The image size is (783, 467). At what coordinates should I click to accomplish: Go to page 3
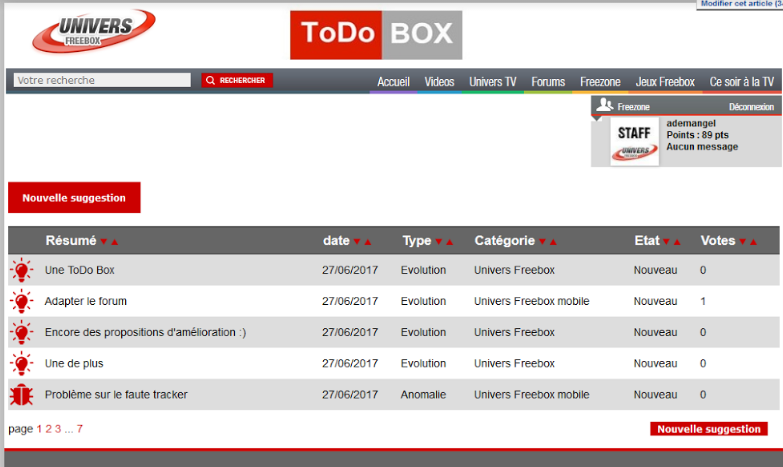58,429
